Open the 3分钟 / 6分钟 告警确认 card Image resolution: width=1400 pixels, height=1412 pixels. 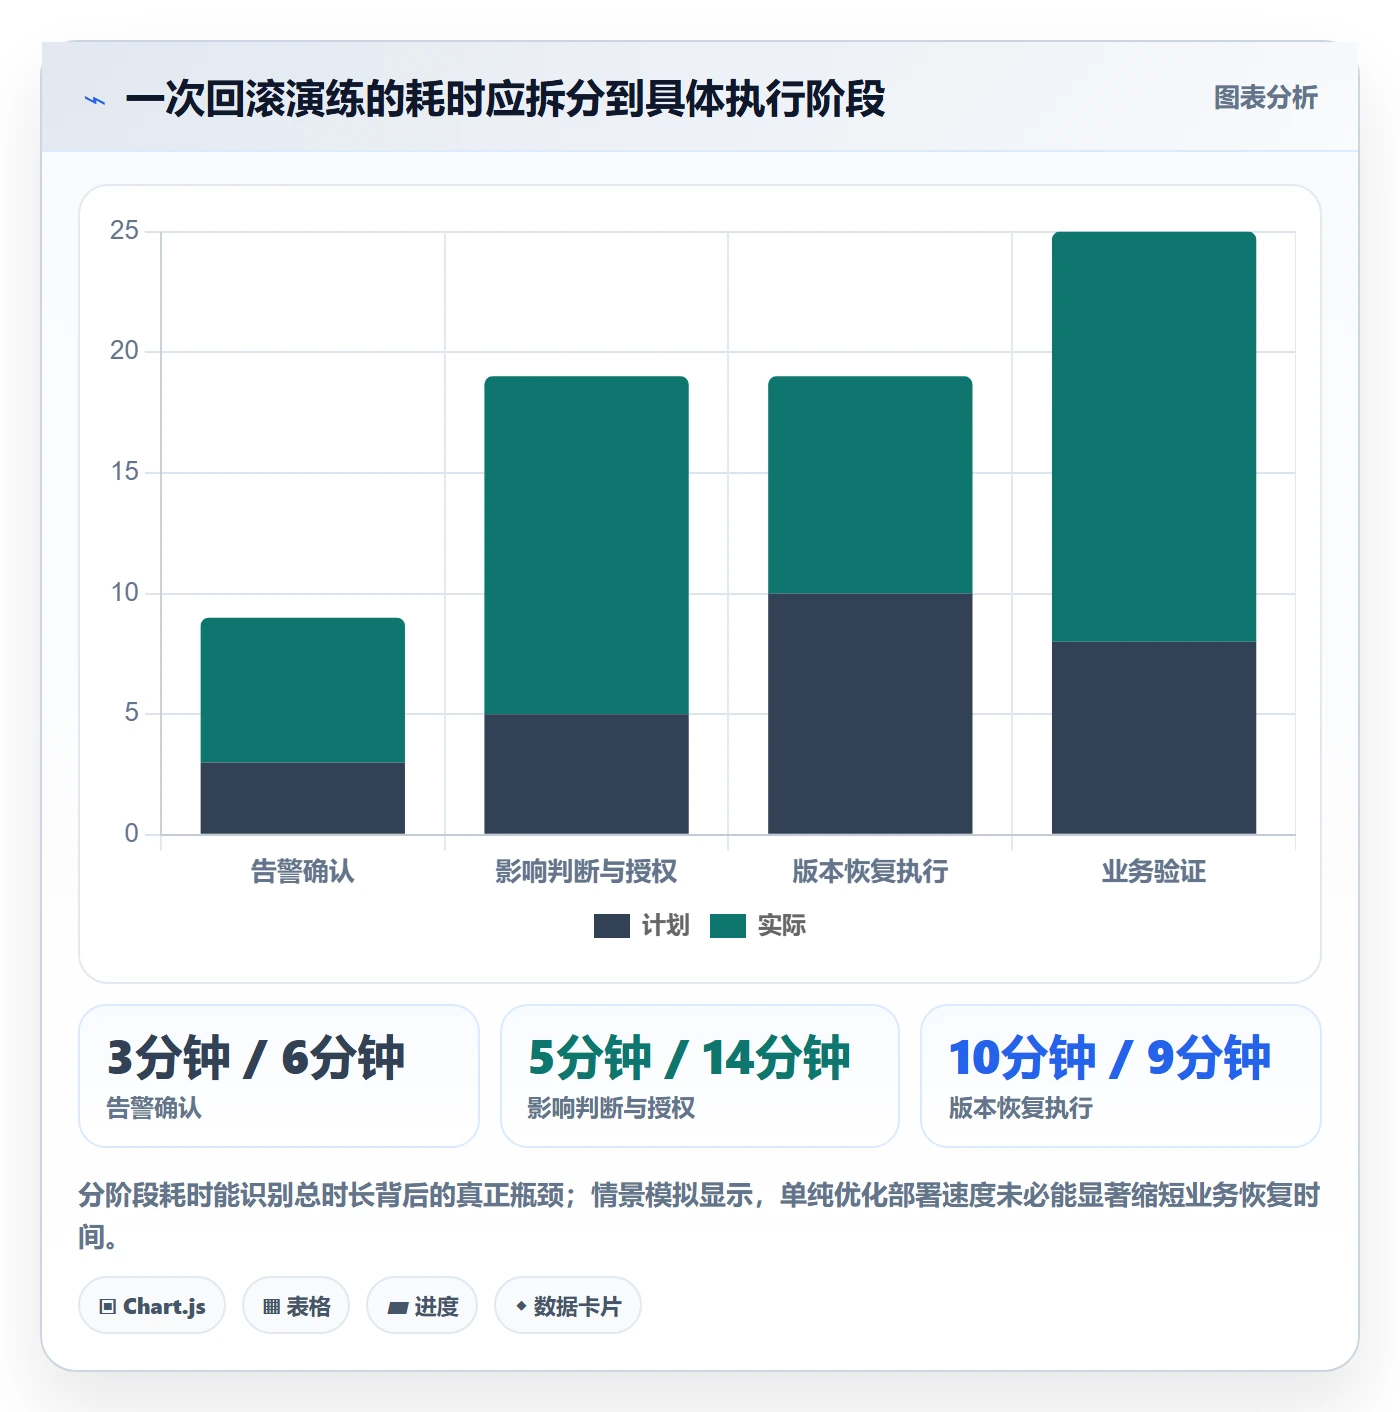point(279,1076)
